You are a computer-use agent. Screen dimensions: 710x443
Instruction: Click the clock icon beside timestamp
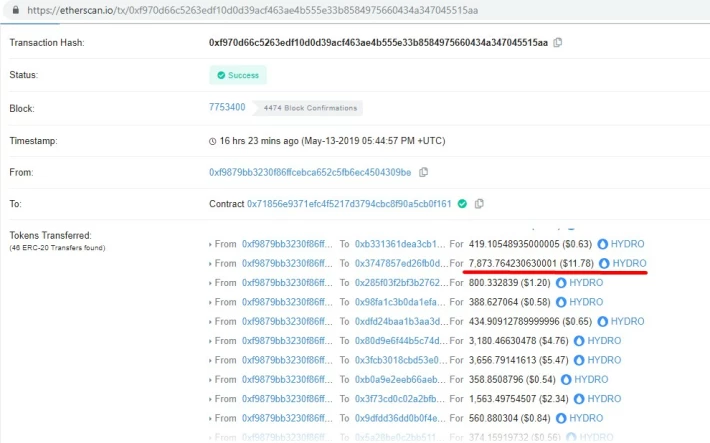click(x=212, y=141)
